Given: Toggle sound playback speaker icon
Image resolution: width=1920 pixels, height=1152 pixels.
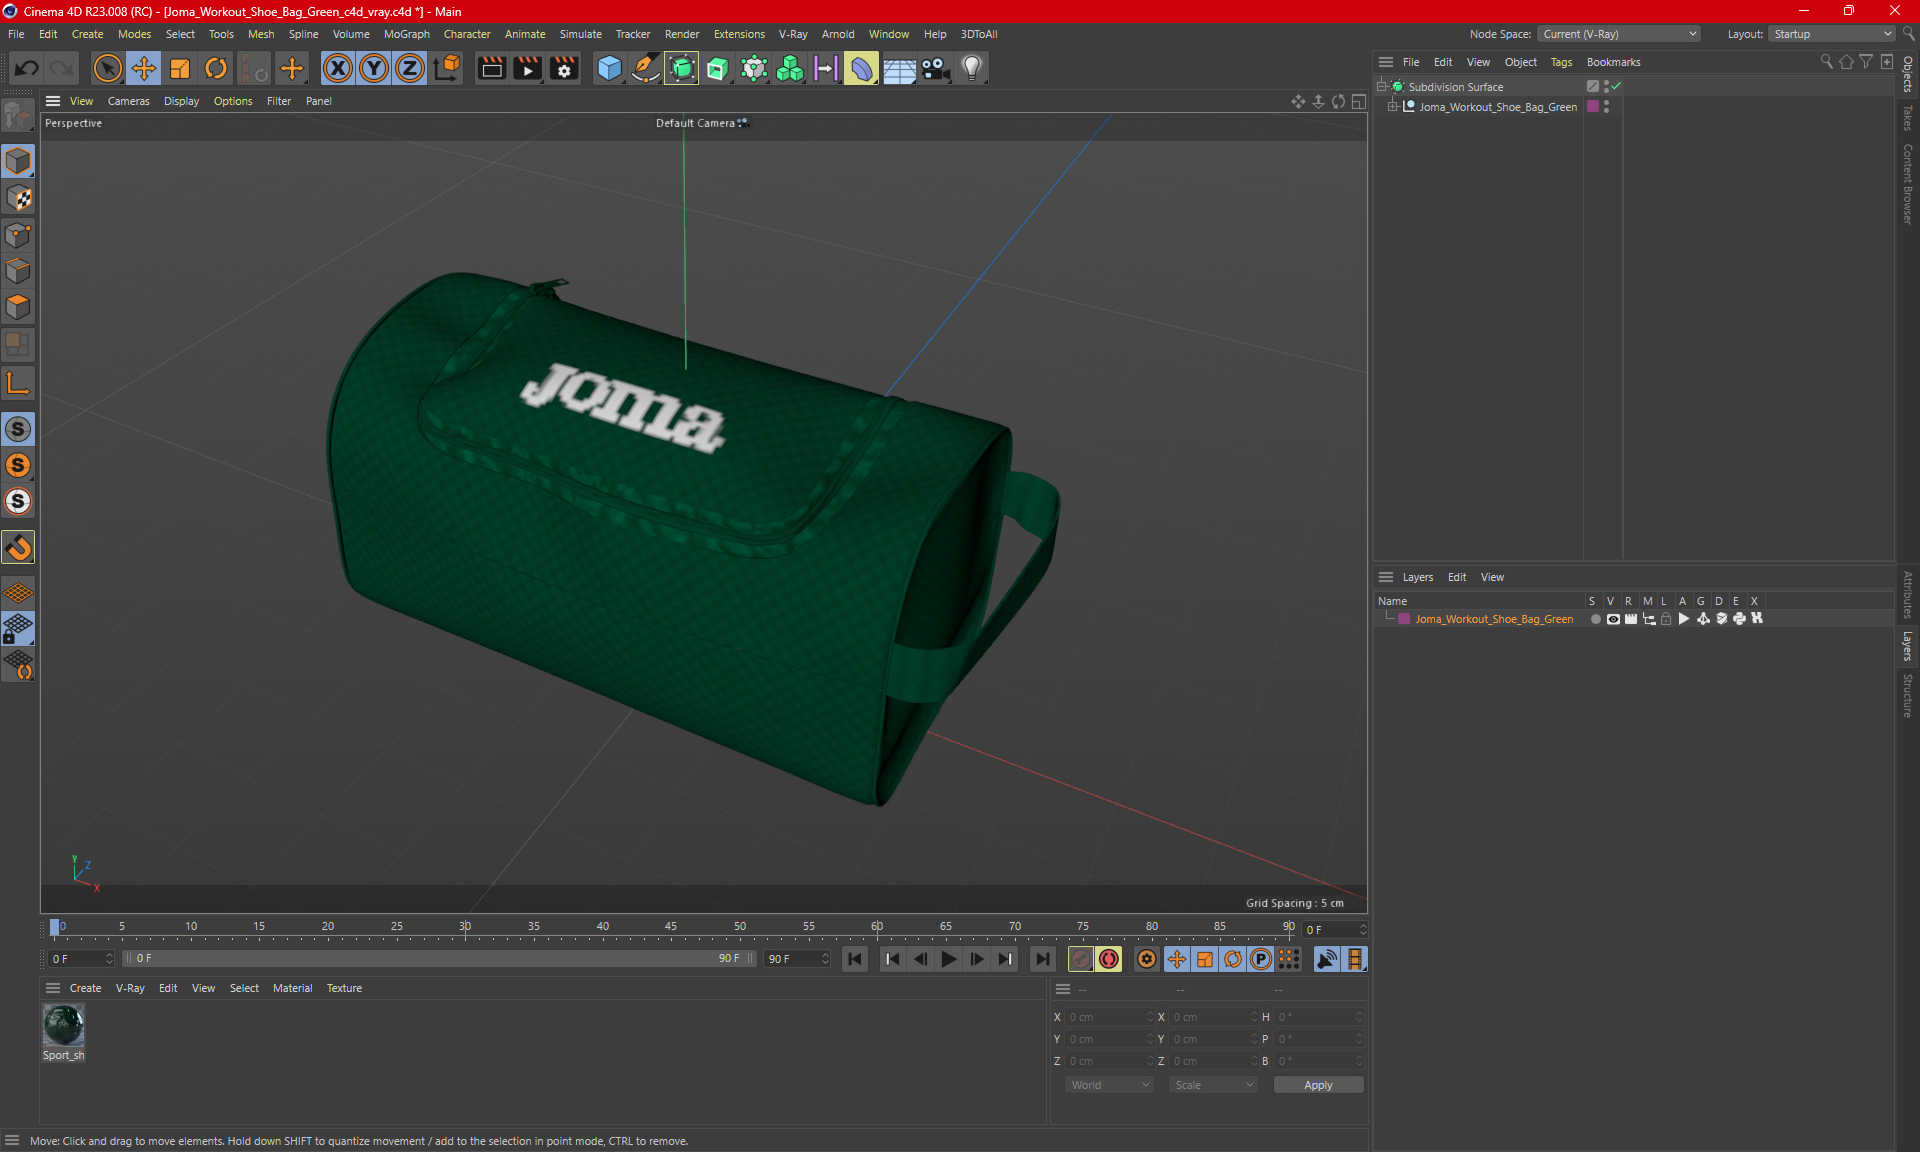Looking at the screenshot, I should 1326,959.
